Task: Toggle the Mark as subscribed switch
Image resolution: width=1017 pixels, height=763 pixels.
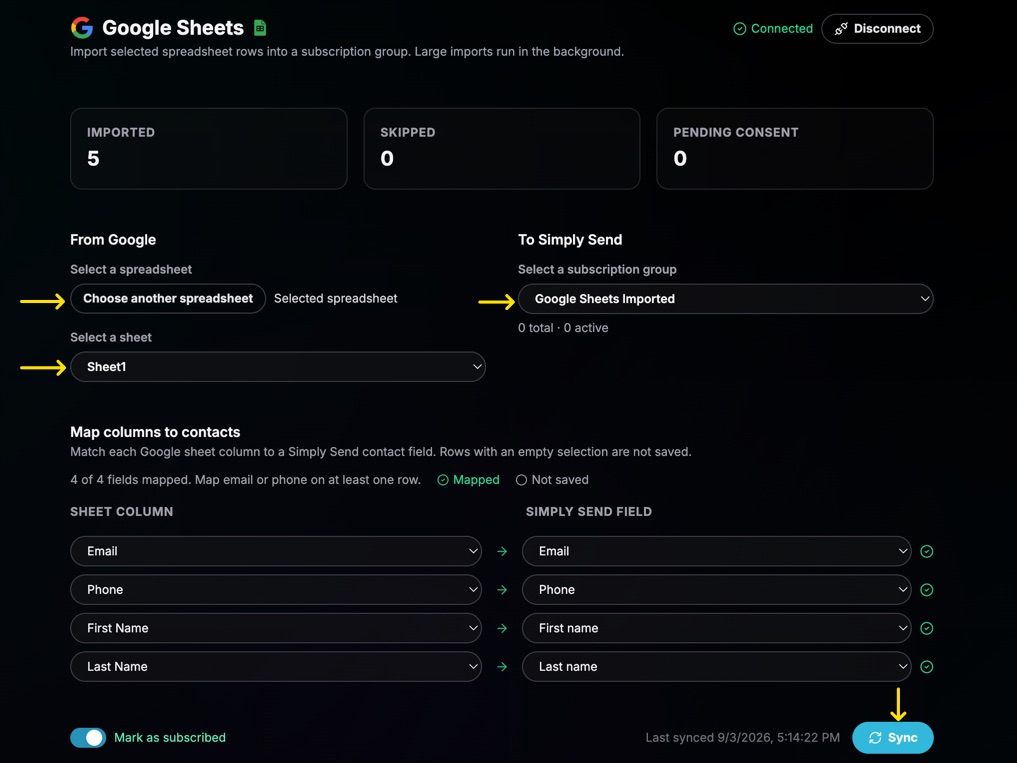Action: 88,738
